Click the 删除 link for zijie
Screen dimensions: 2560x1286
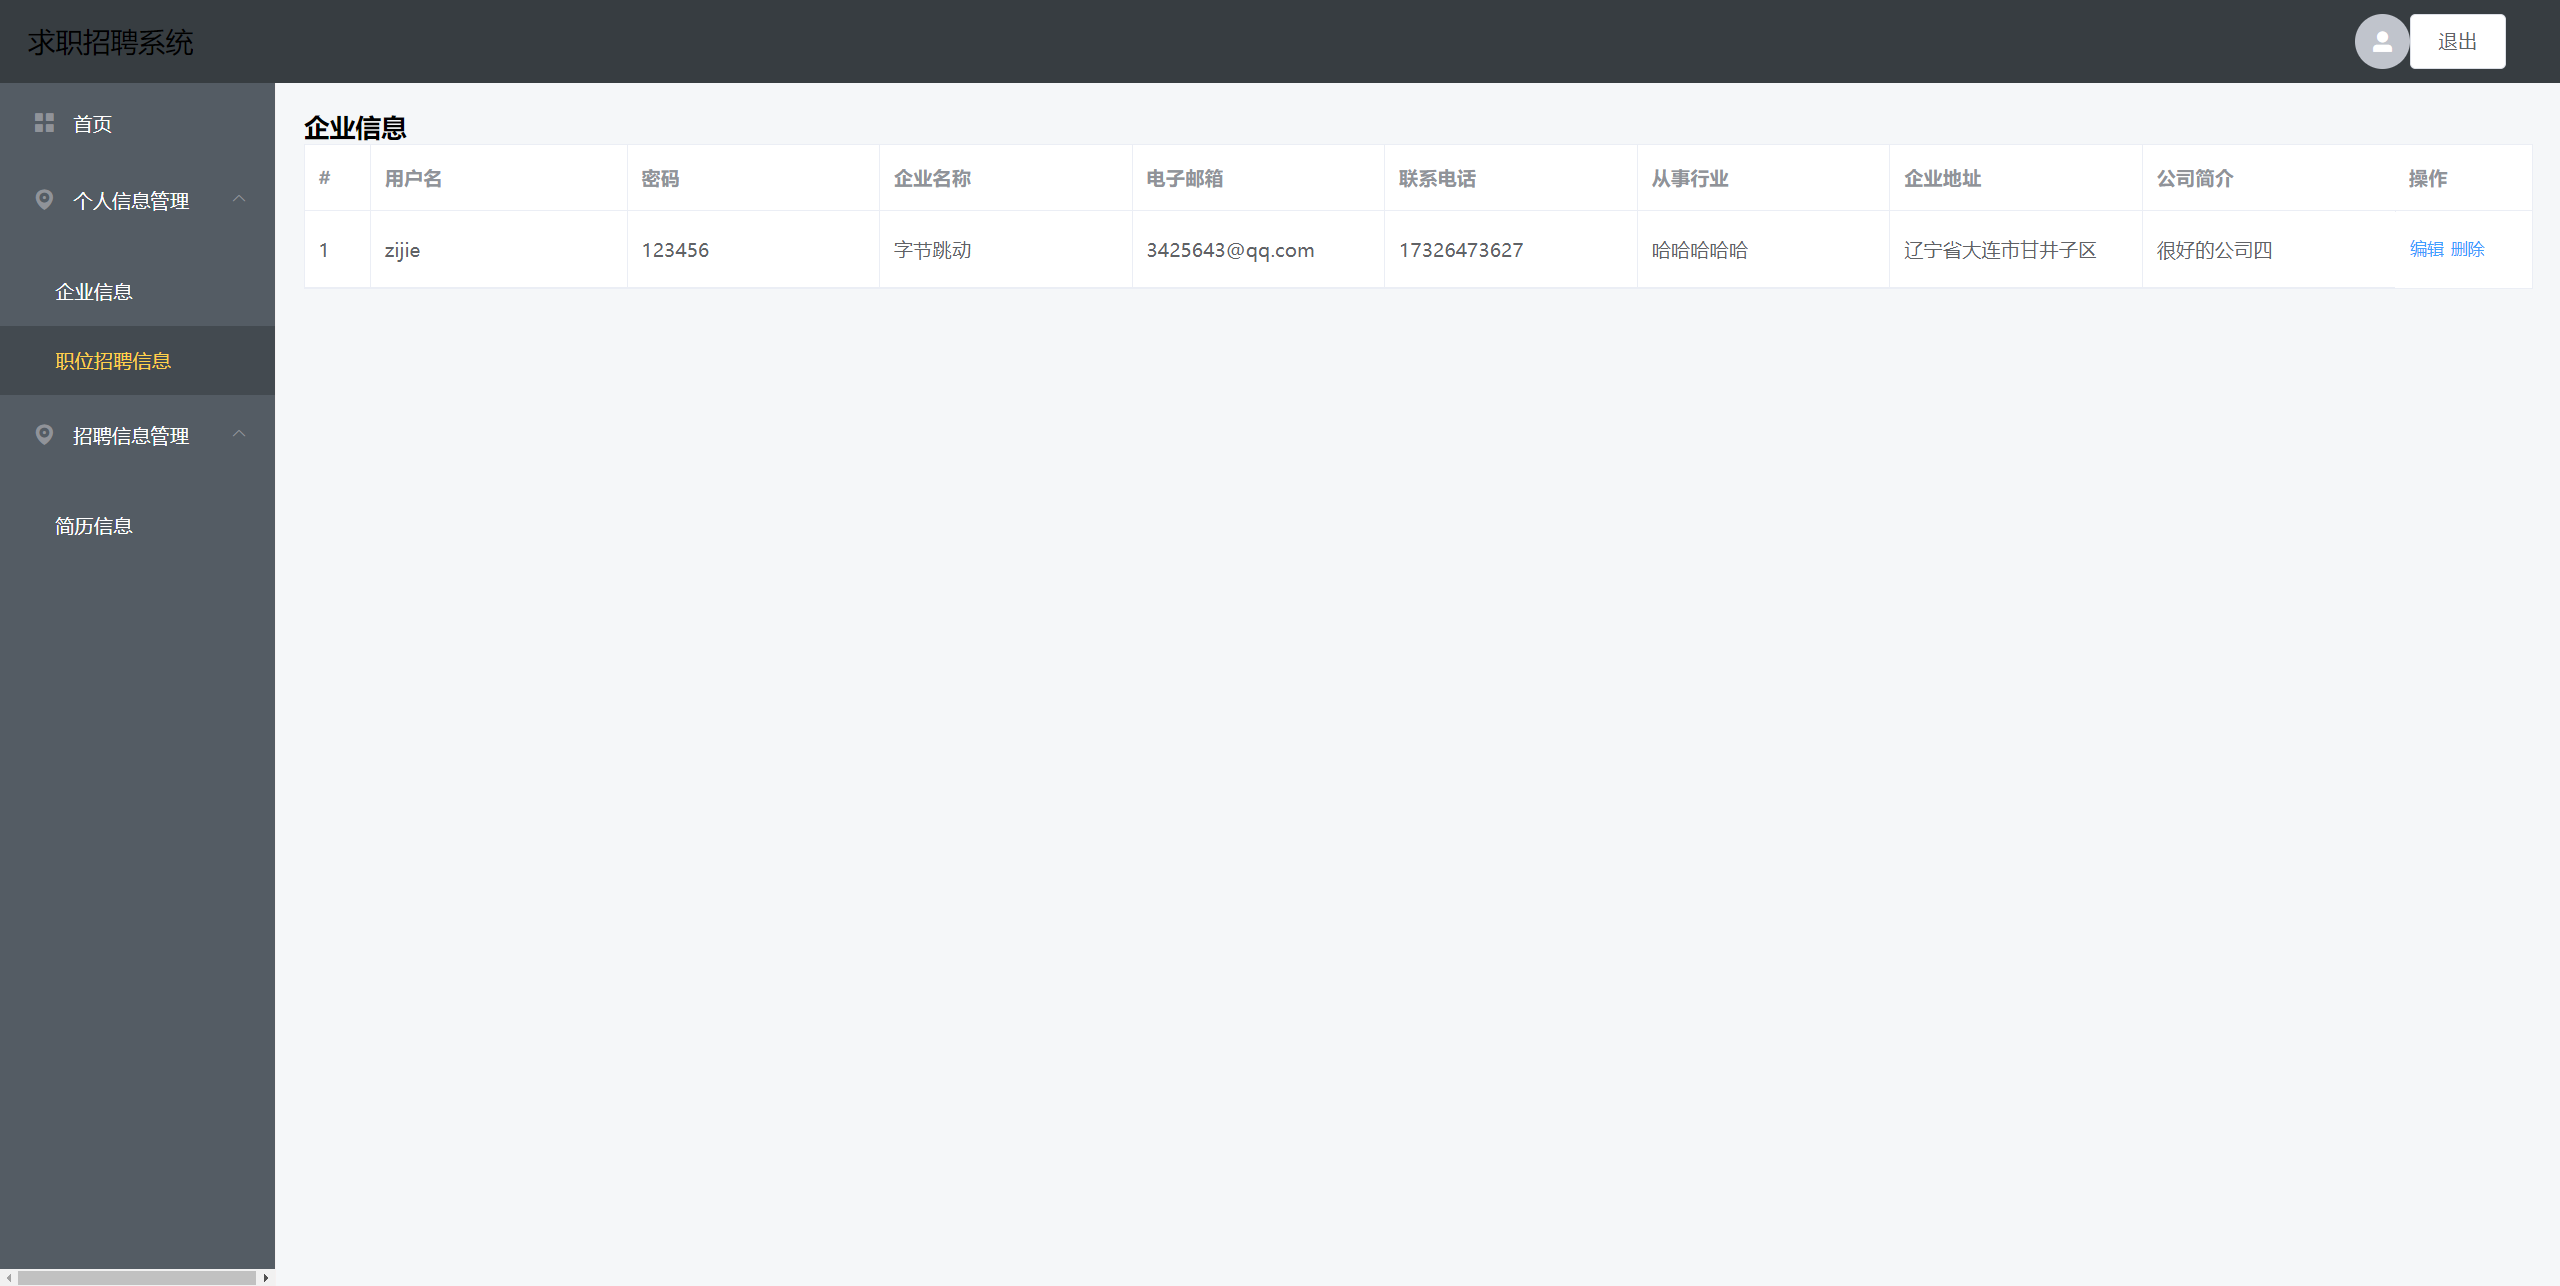[2467, 249]
